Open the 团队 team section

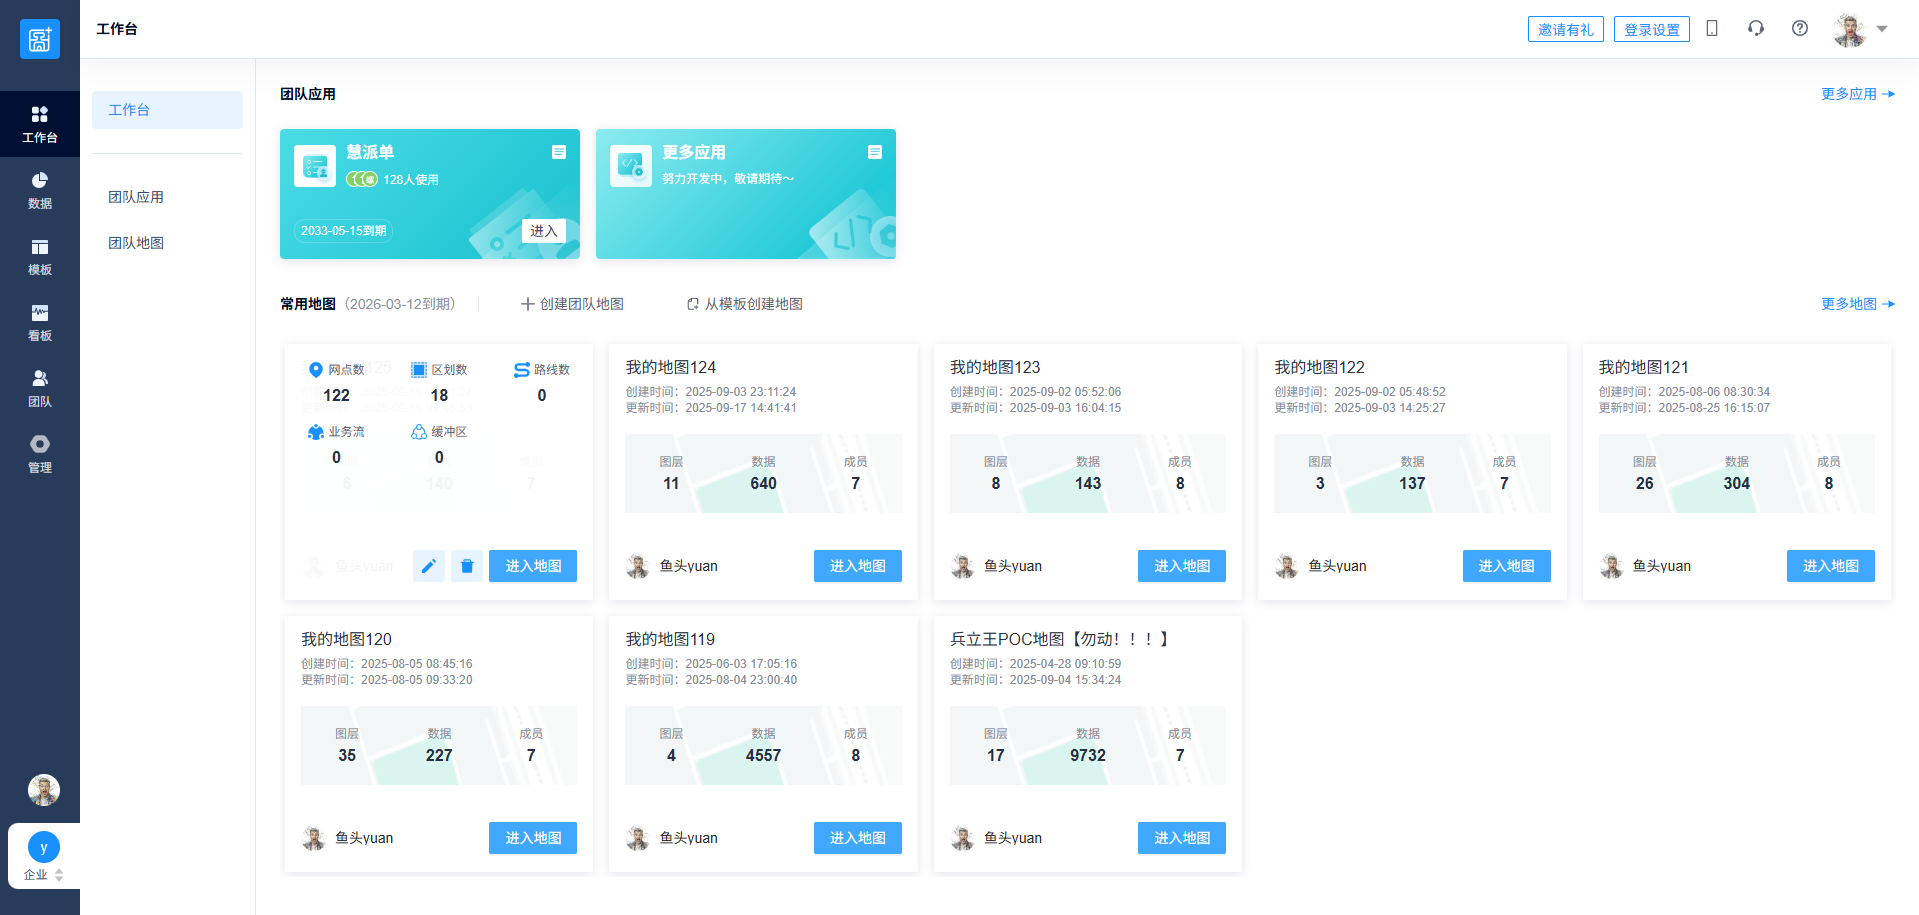pyautogui.click(x=39, y=388)
